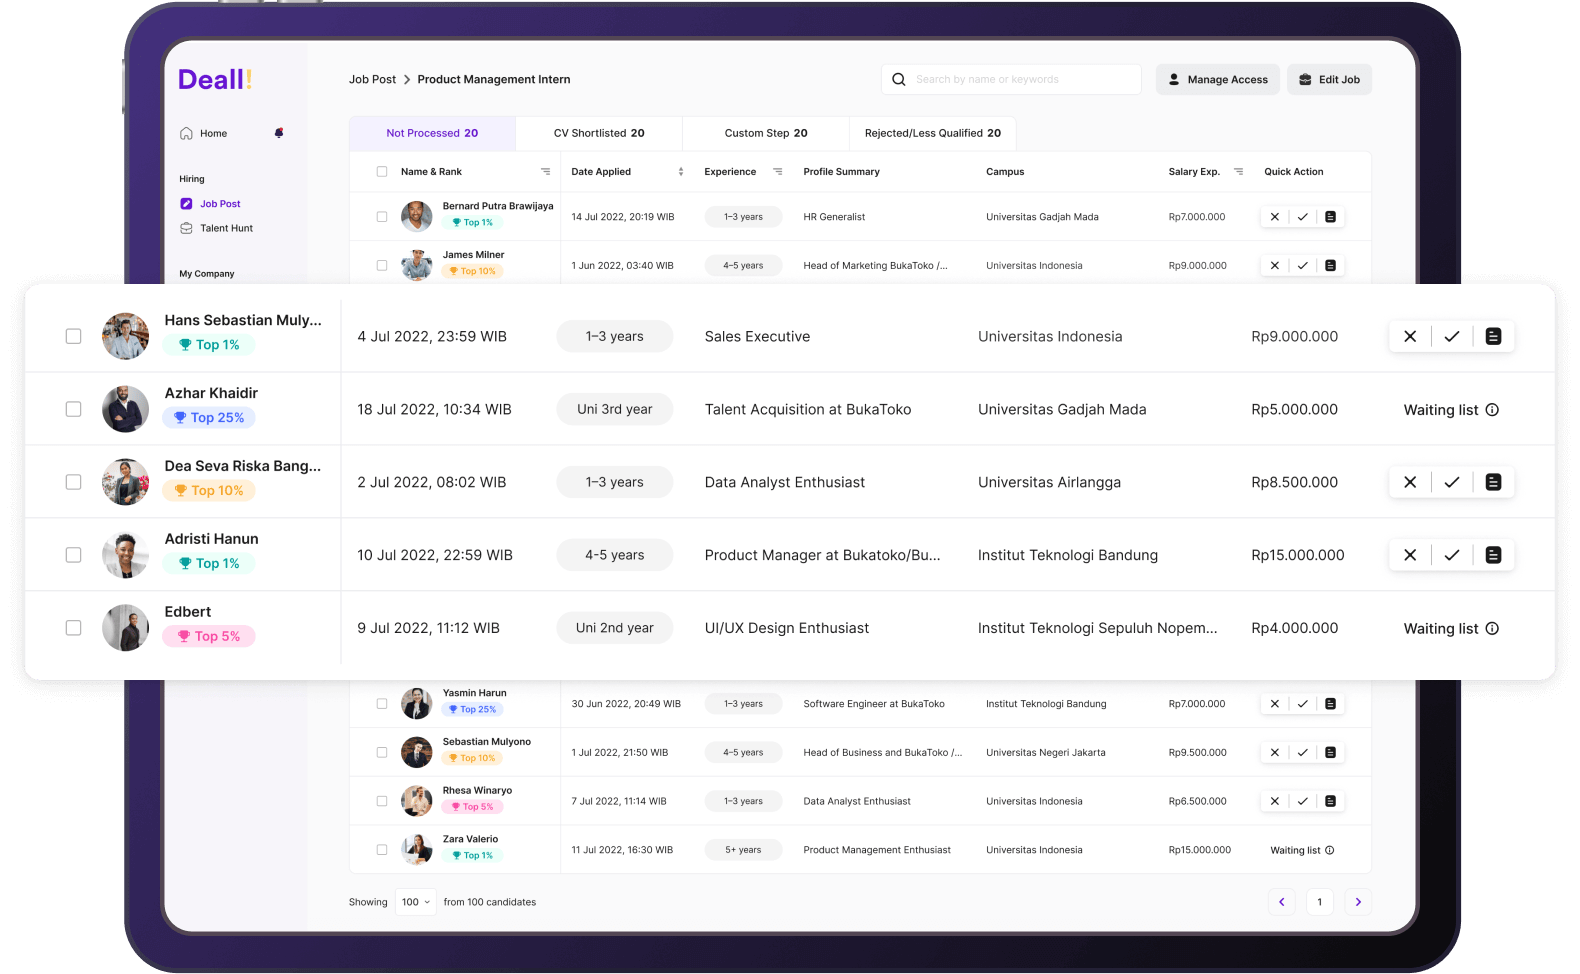Select the checkbox for Edbert
This screenshot has height=974, width=1580.
point(73,628)
